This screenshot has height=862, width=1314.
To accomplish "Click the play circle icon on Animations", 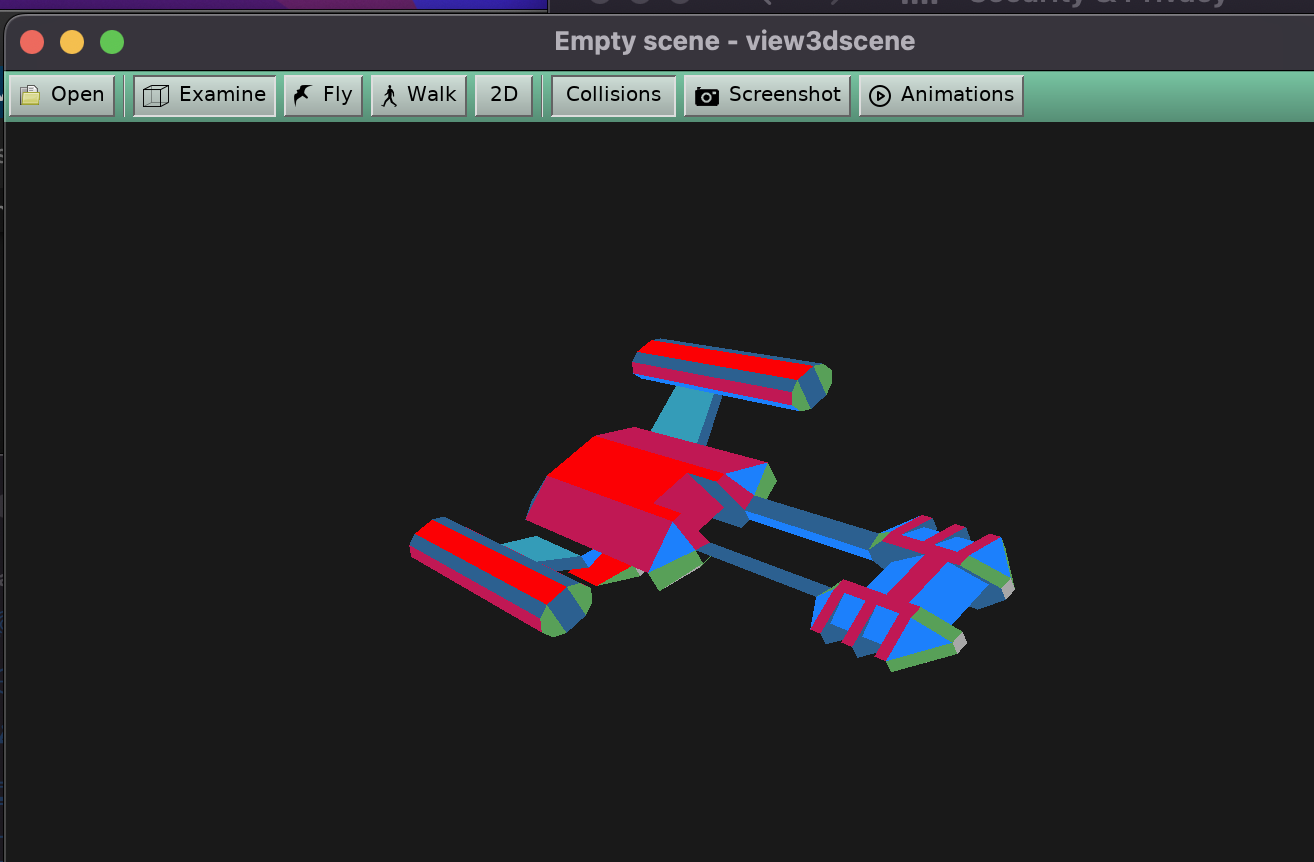I will coord(880,96).
